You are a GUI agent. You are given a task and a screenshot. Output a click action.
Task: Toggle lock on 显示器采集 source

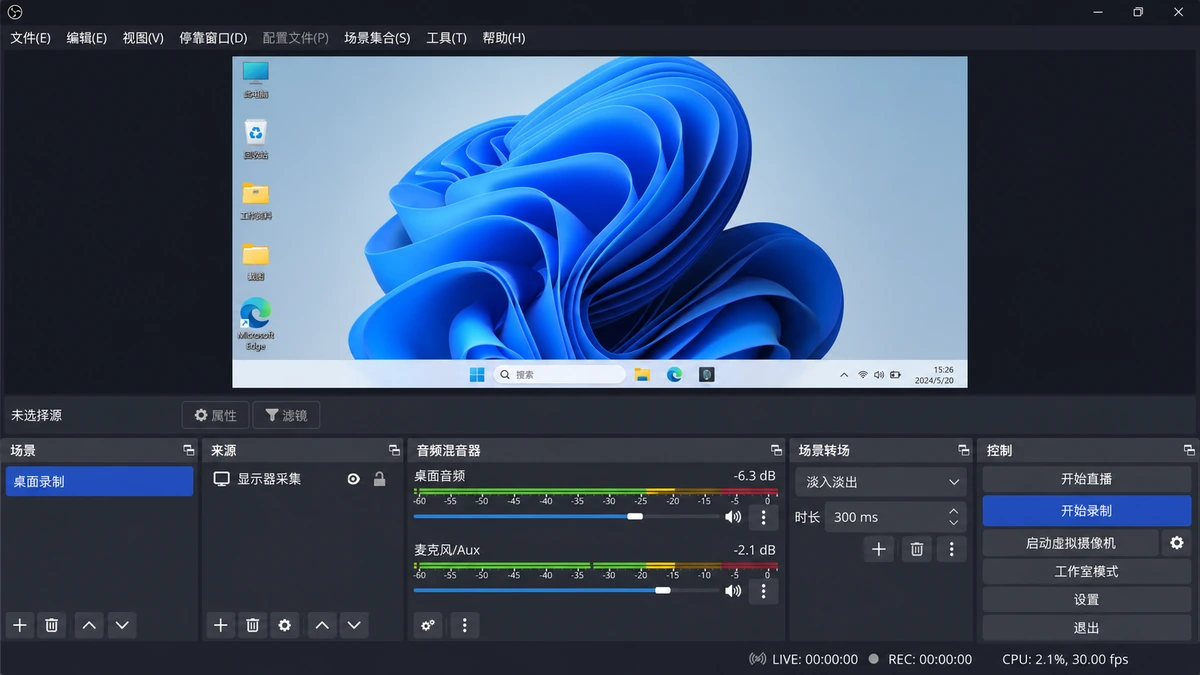[x=379, y=479]
